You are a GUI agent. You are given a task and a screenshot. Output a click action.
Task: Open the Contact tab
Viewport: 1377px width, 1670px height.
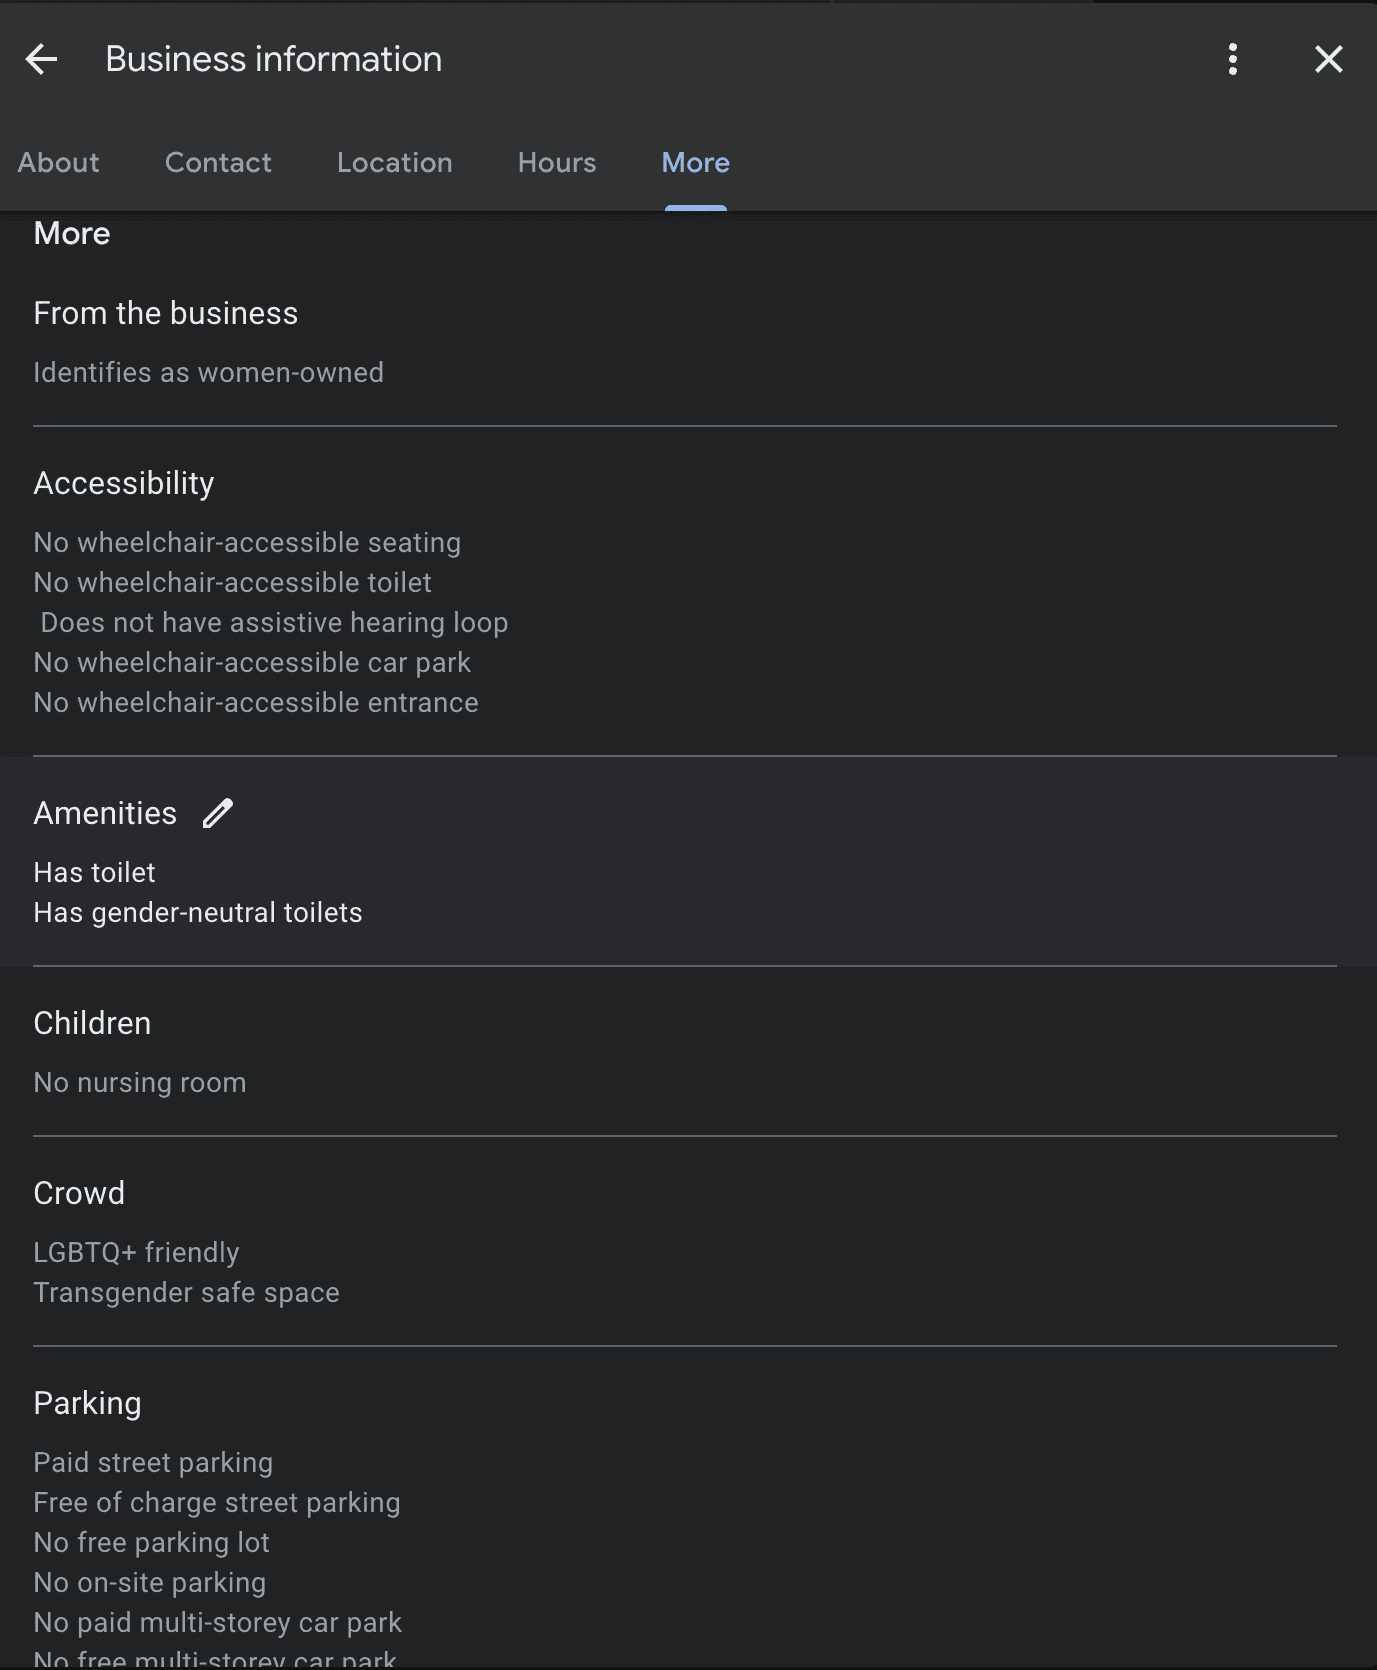click(x=218, y=163)
